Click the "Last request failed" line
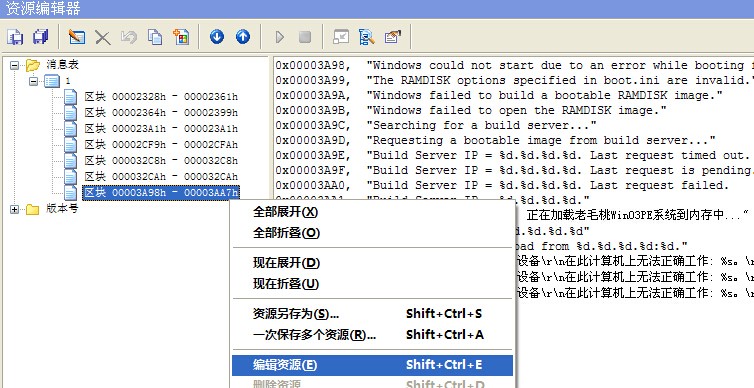 point(503,185)
